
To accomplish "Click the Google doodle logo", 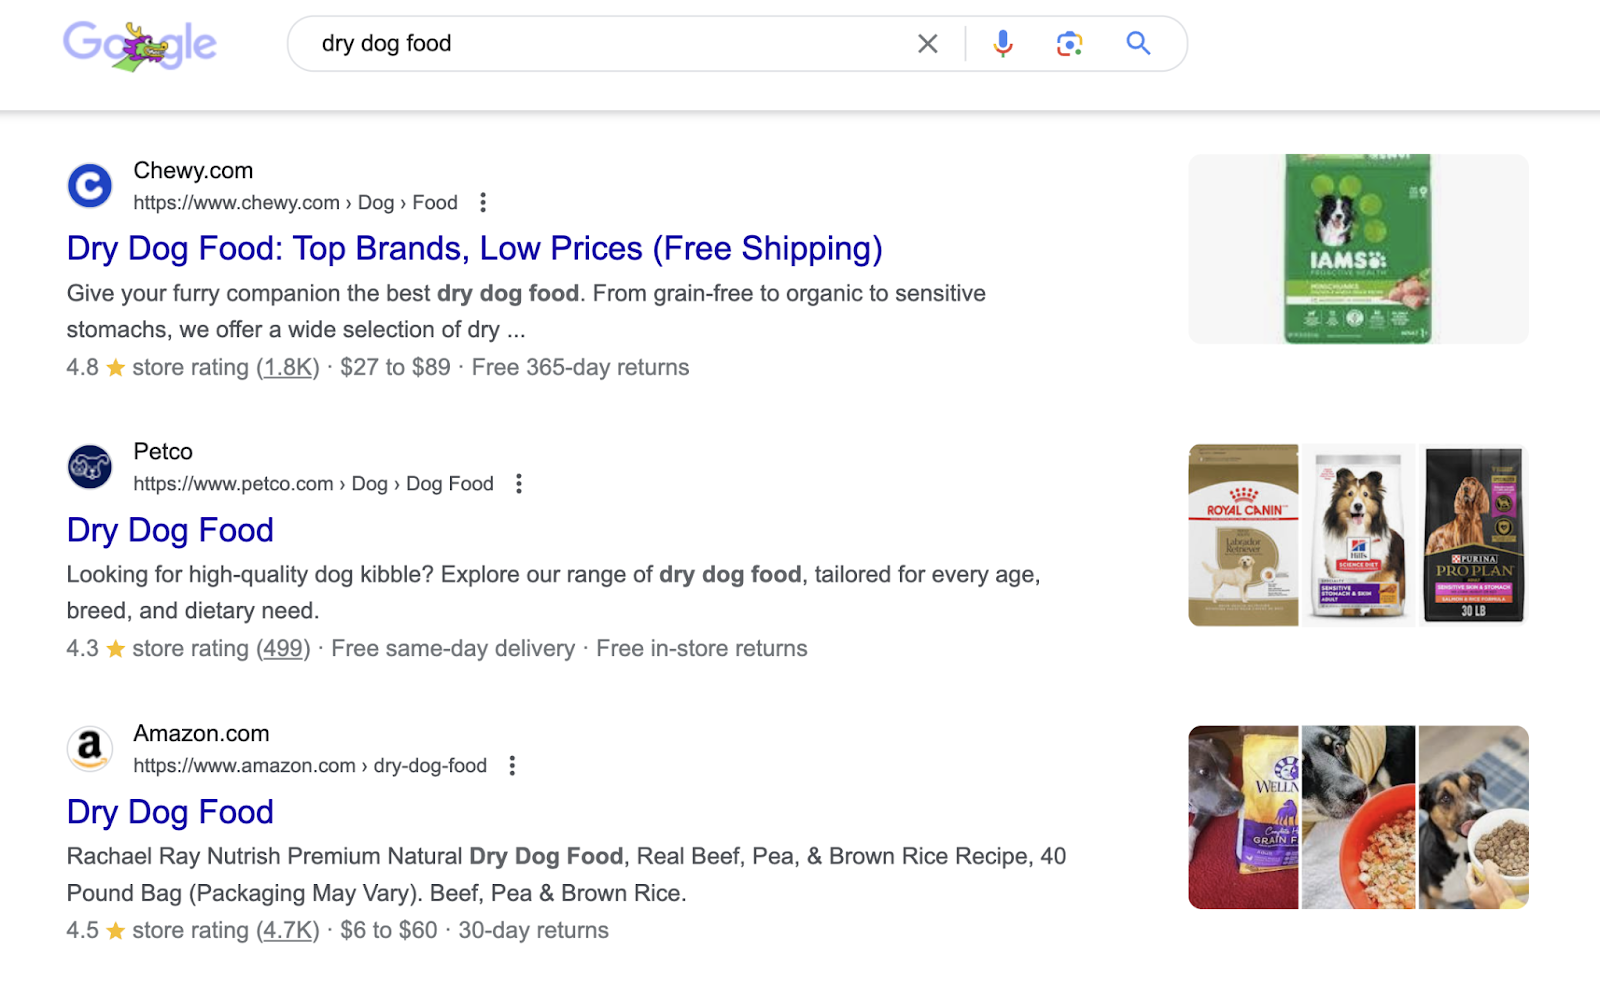I will [139, 43].
